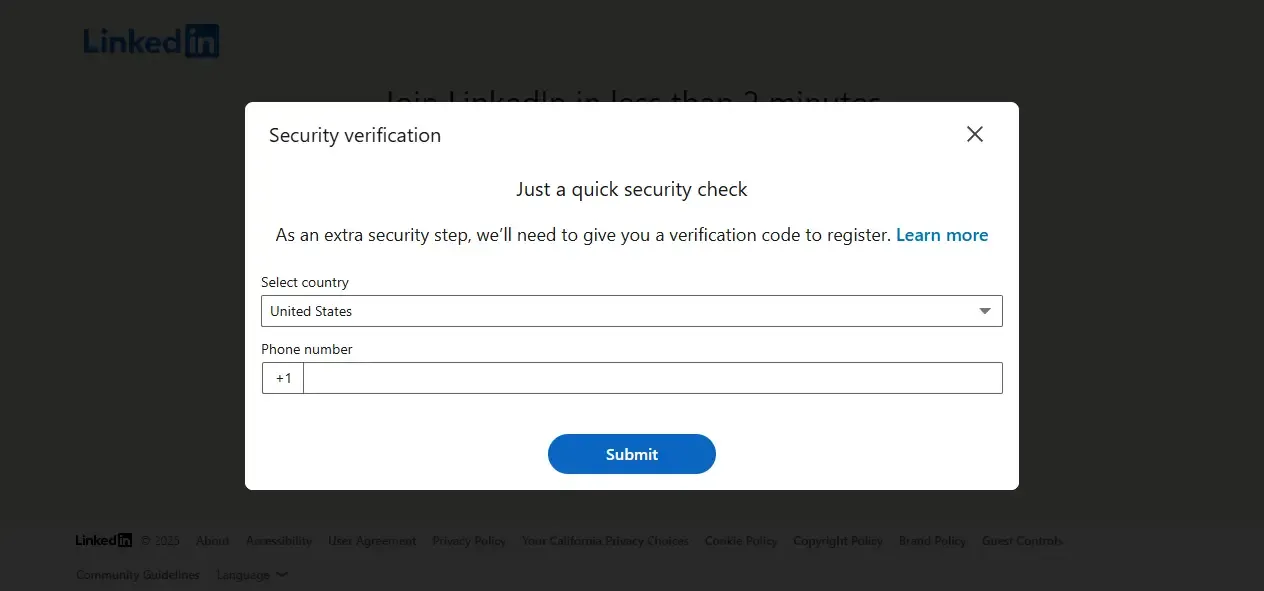Viewport: 1264px width, 591px height.
Task: Open the Learn more link
Action: (942, 235)
